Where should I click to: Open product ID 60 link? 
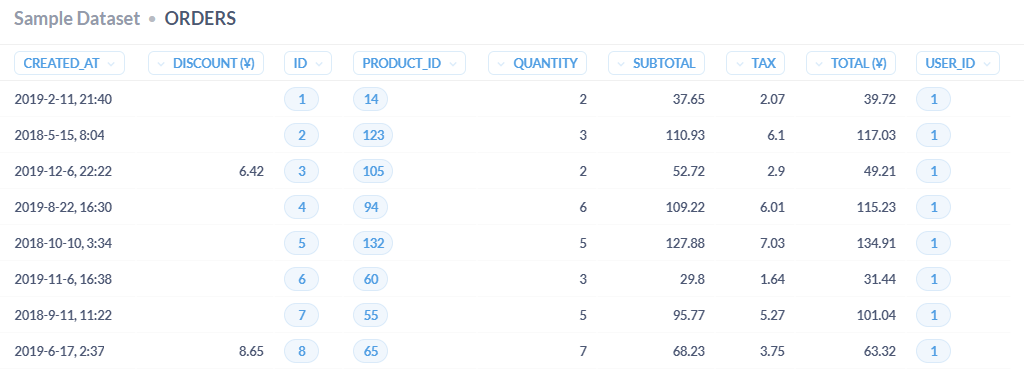(x=370, y=279)
